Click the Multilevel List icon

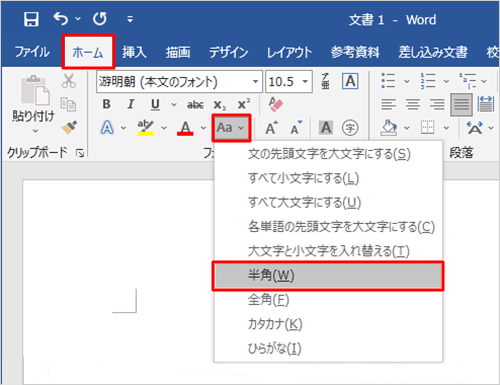tap(467, 81)
